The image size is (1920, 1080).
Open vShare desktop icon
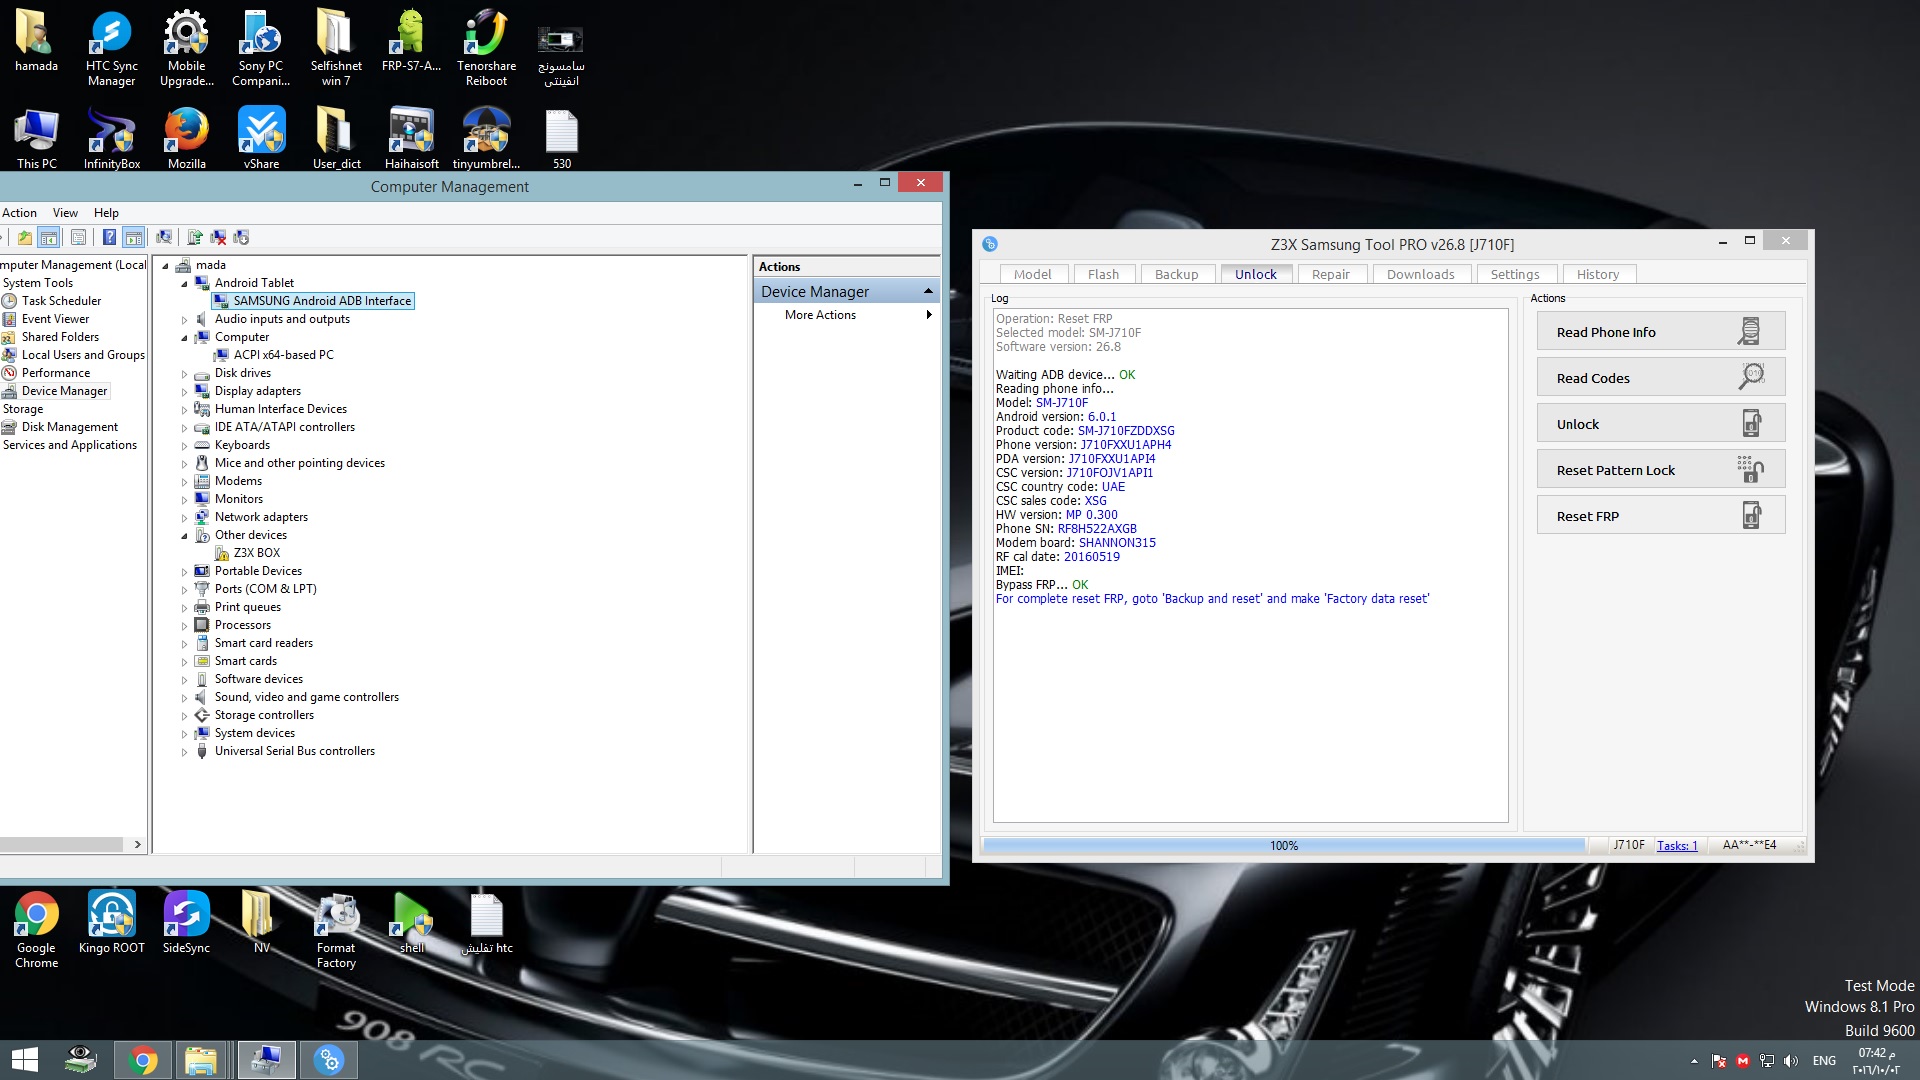point(261,138)
